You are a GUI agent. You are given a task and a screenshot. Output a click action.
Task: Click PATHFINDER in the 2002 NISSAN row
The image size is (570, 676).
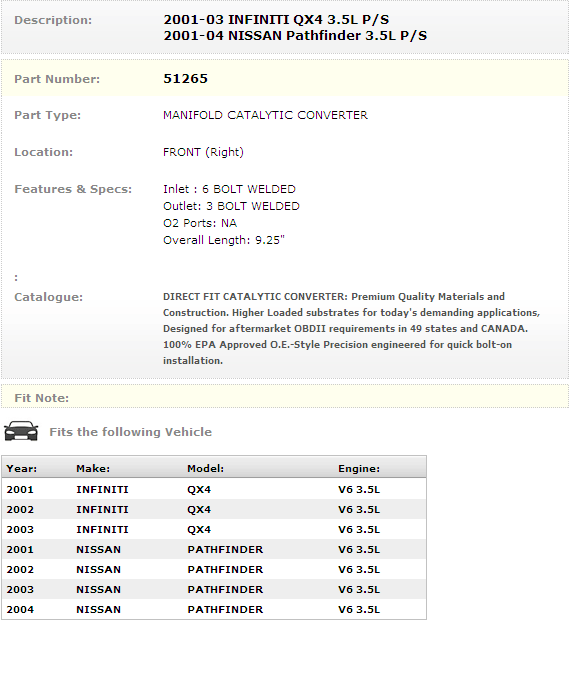click(225, 570)
